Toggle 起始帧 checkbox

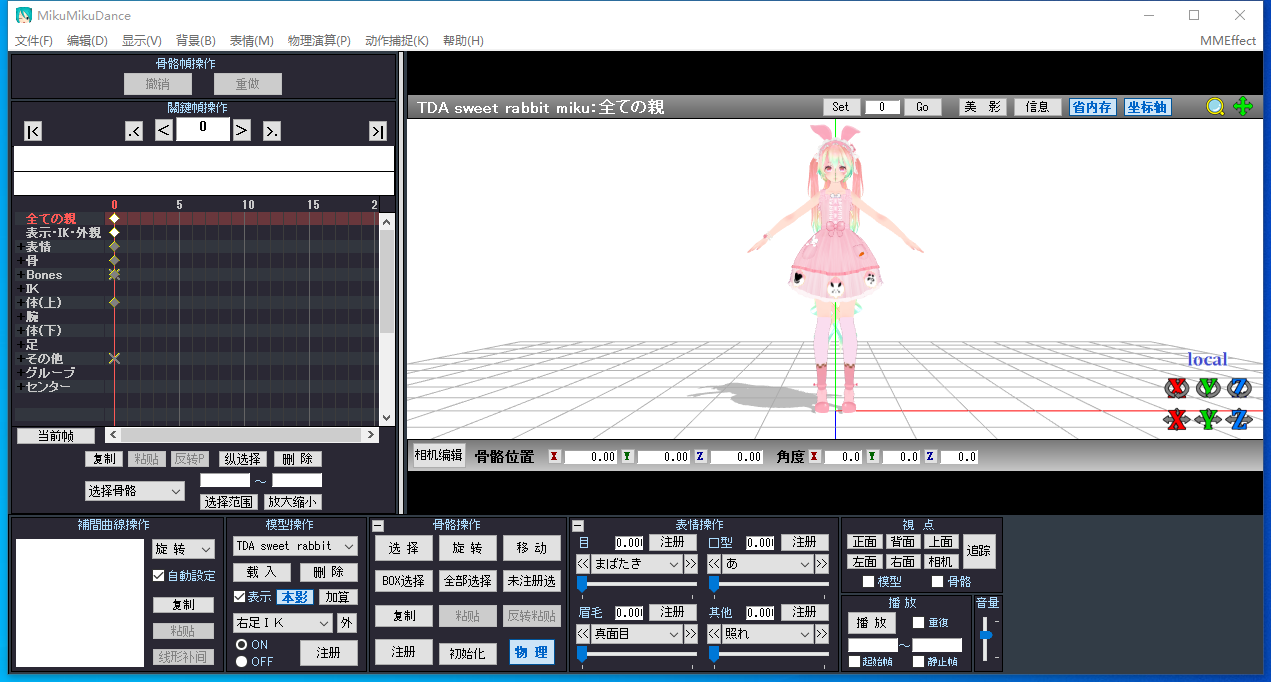pos(855,661)
